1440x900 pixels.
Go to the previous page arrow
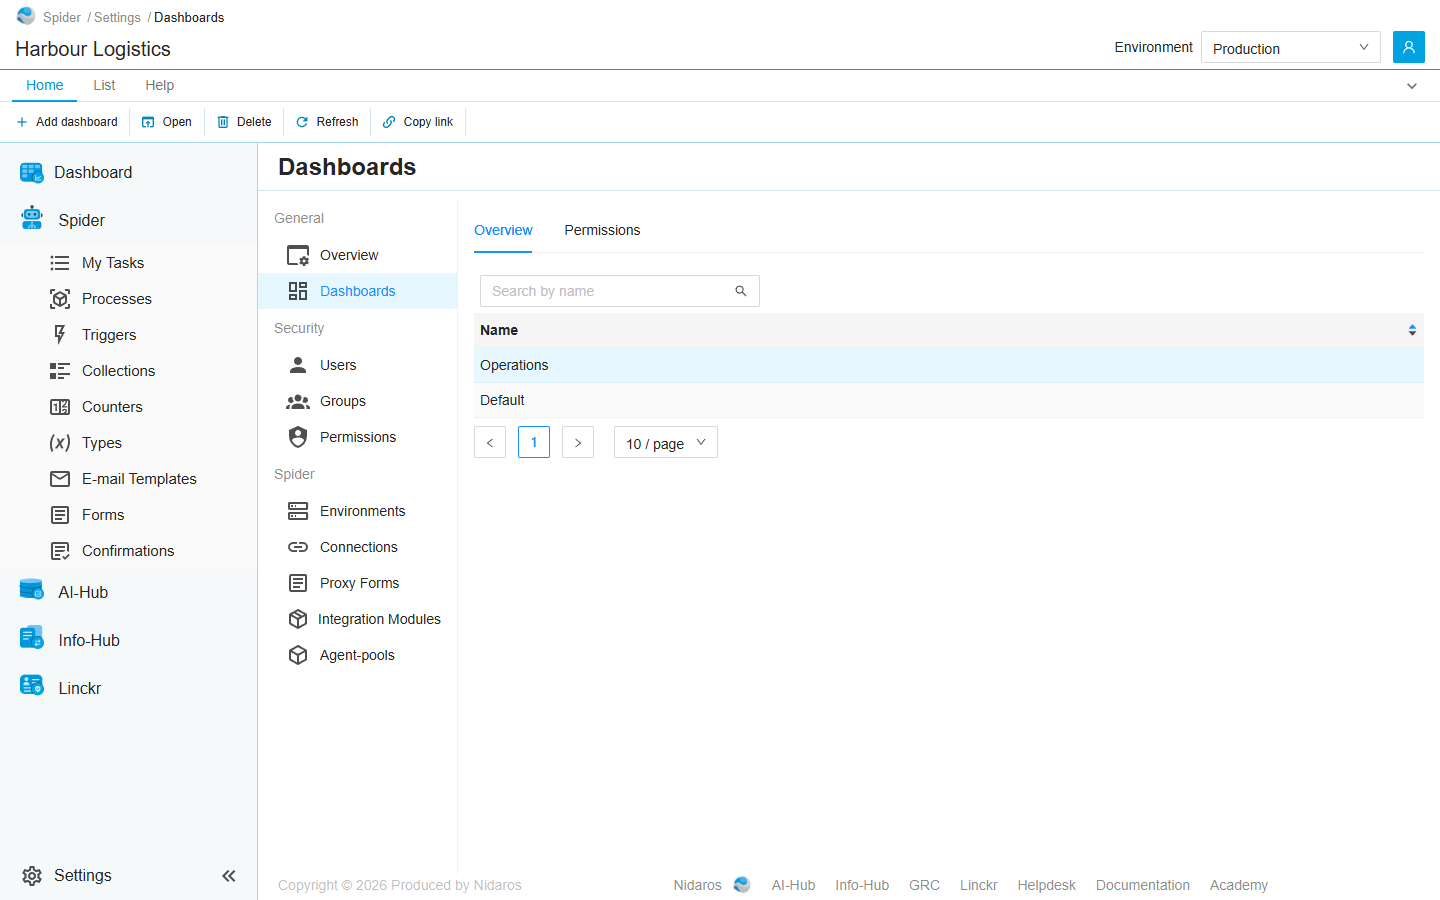[490, 442]
